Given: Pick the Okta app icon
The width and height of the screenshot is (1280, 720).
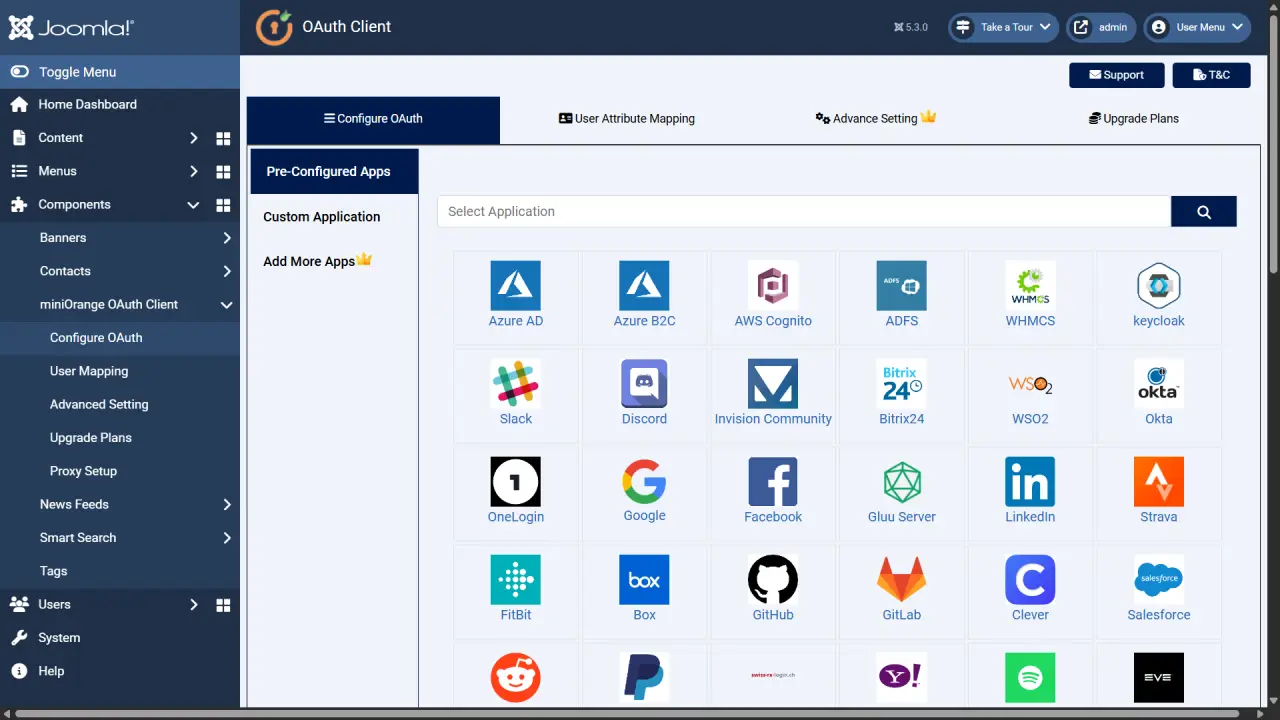Looking at the screenshot, I should 1159,384.
